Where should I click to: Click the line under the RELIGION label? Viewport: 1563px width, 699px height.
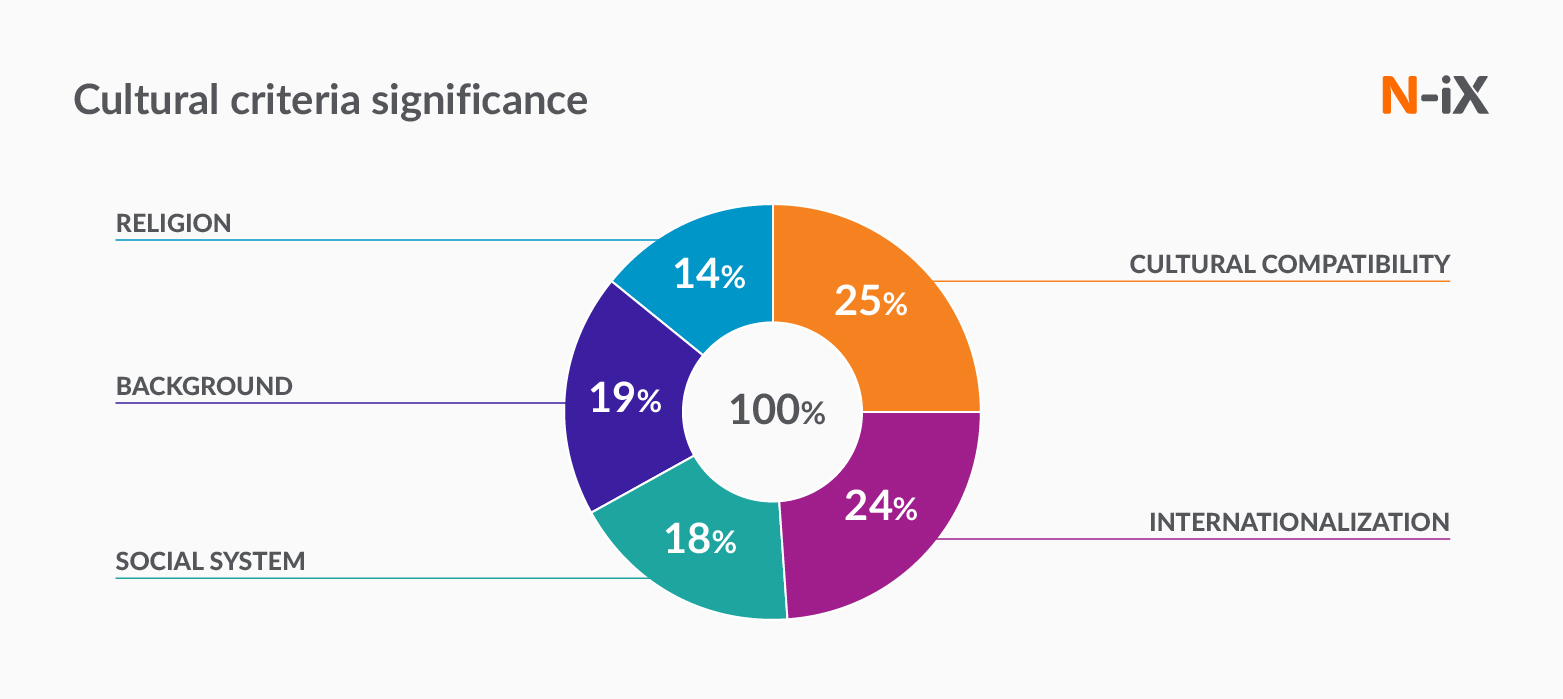tap(380, 240)
